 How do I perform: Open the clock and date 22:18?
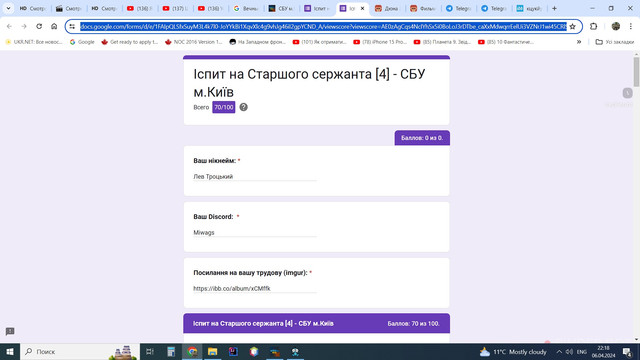pos(603,351)
